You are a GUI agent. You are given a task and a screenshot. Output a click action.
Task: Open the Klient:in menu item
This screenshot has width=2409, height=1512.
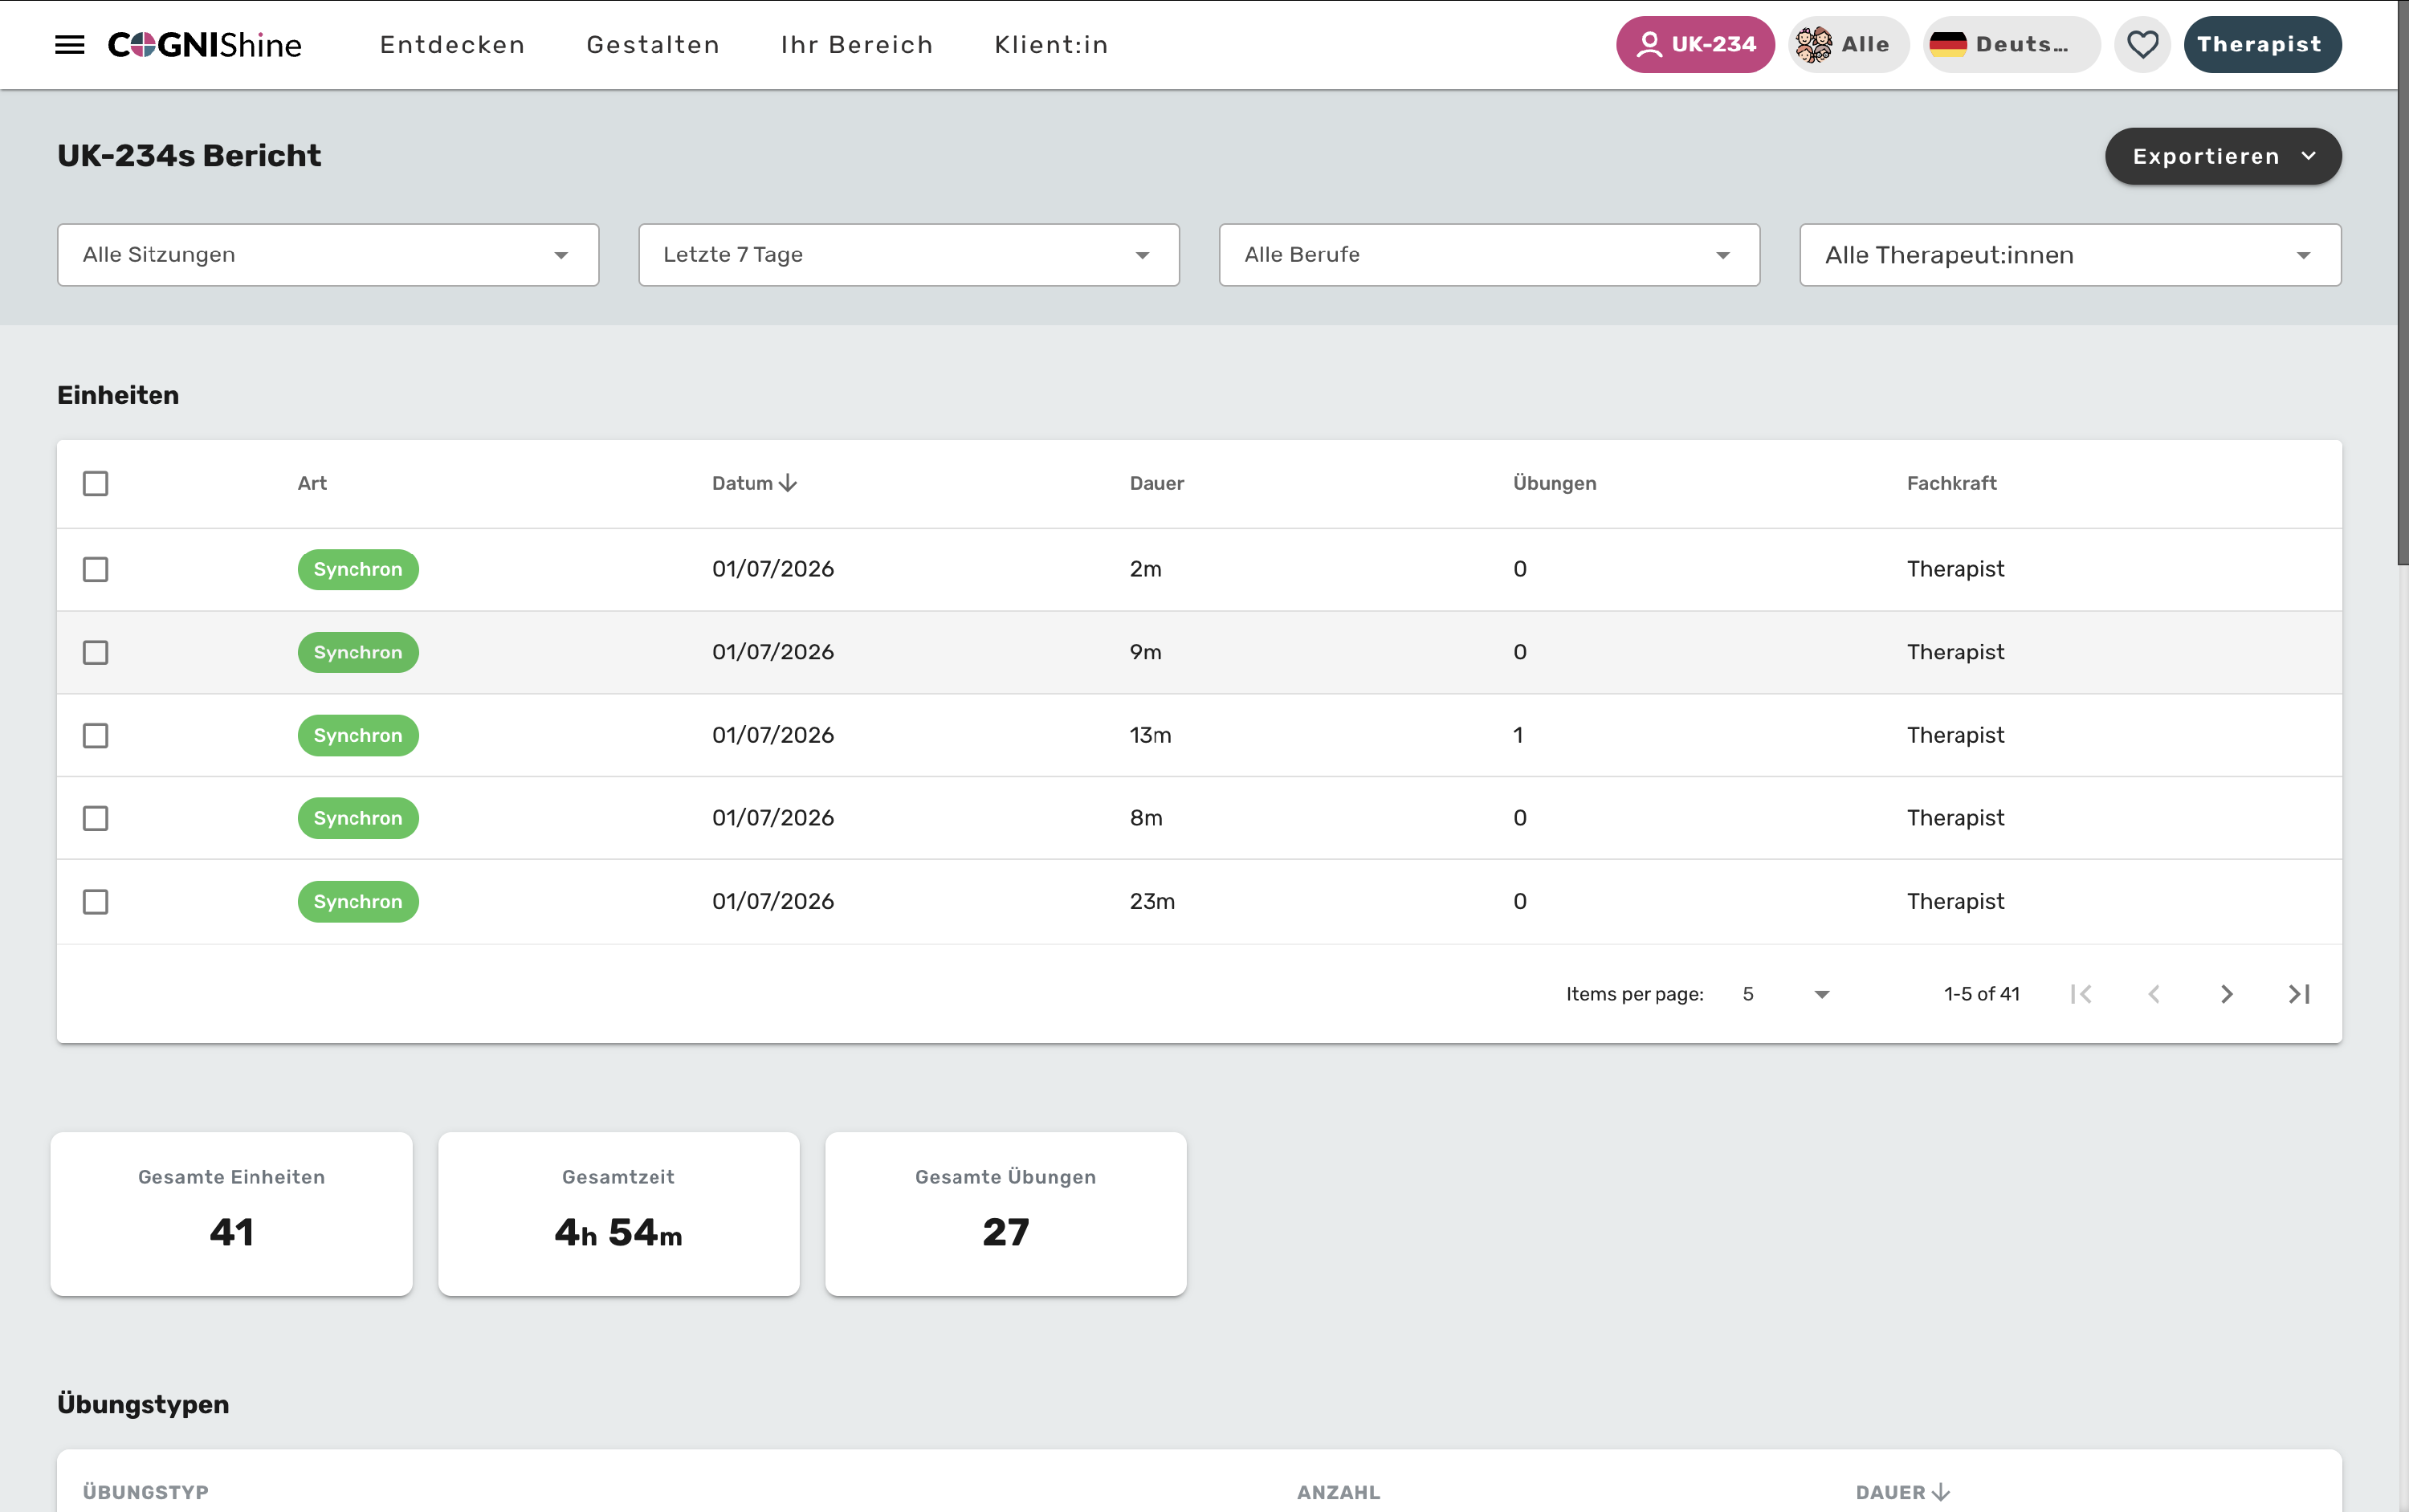(x=1051, y=45)
